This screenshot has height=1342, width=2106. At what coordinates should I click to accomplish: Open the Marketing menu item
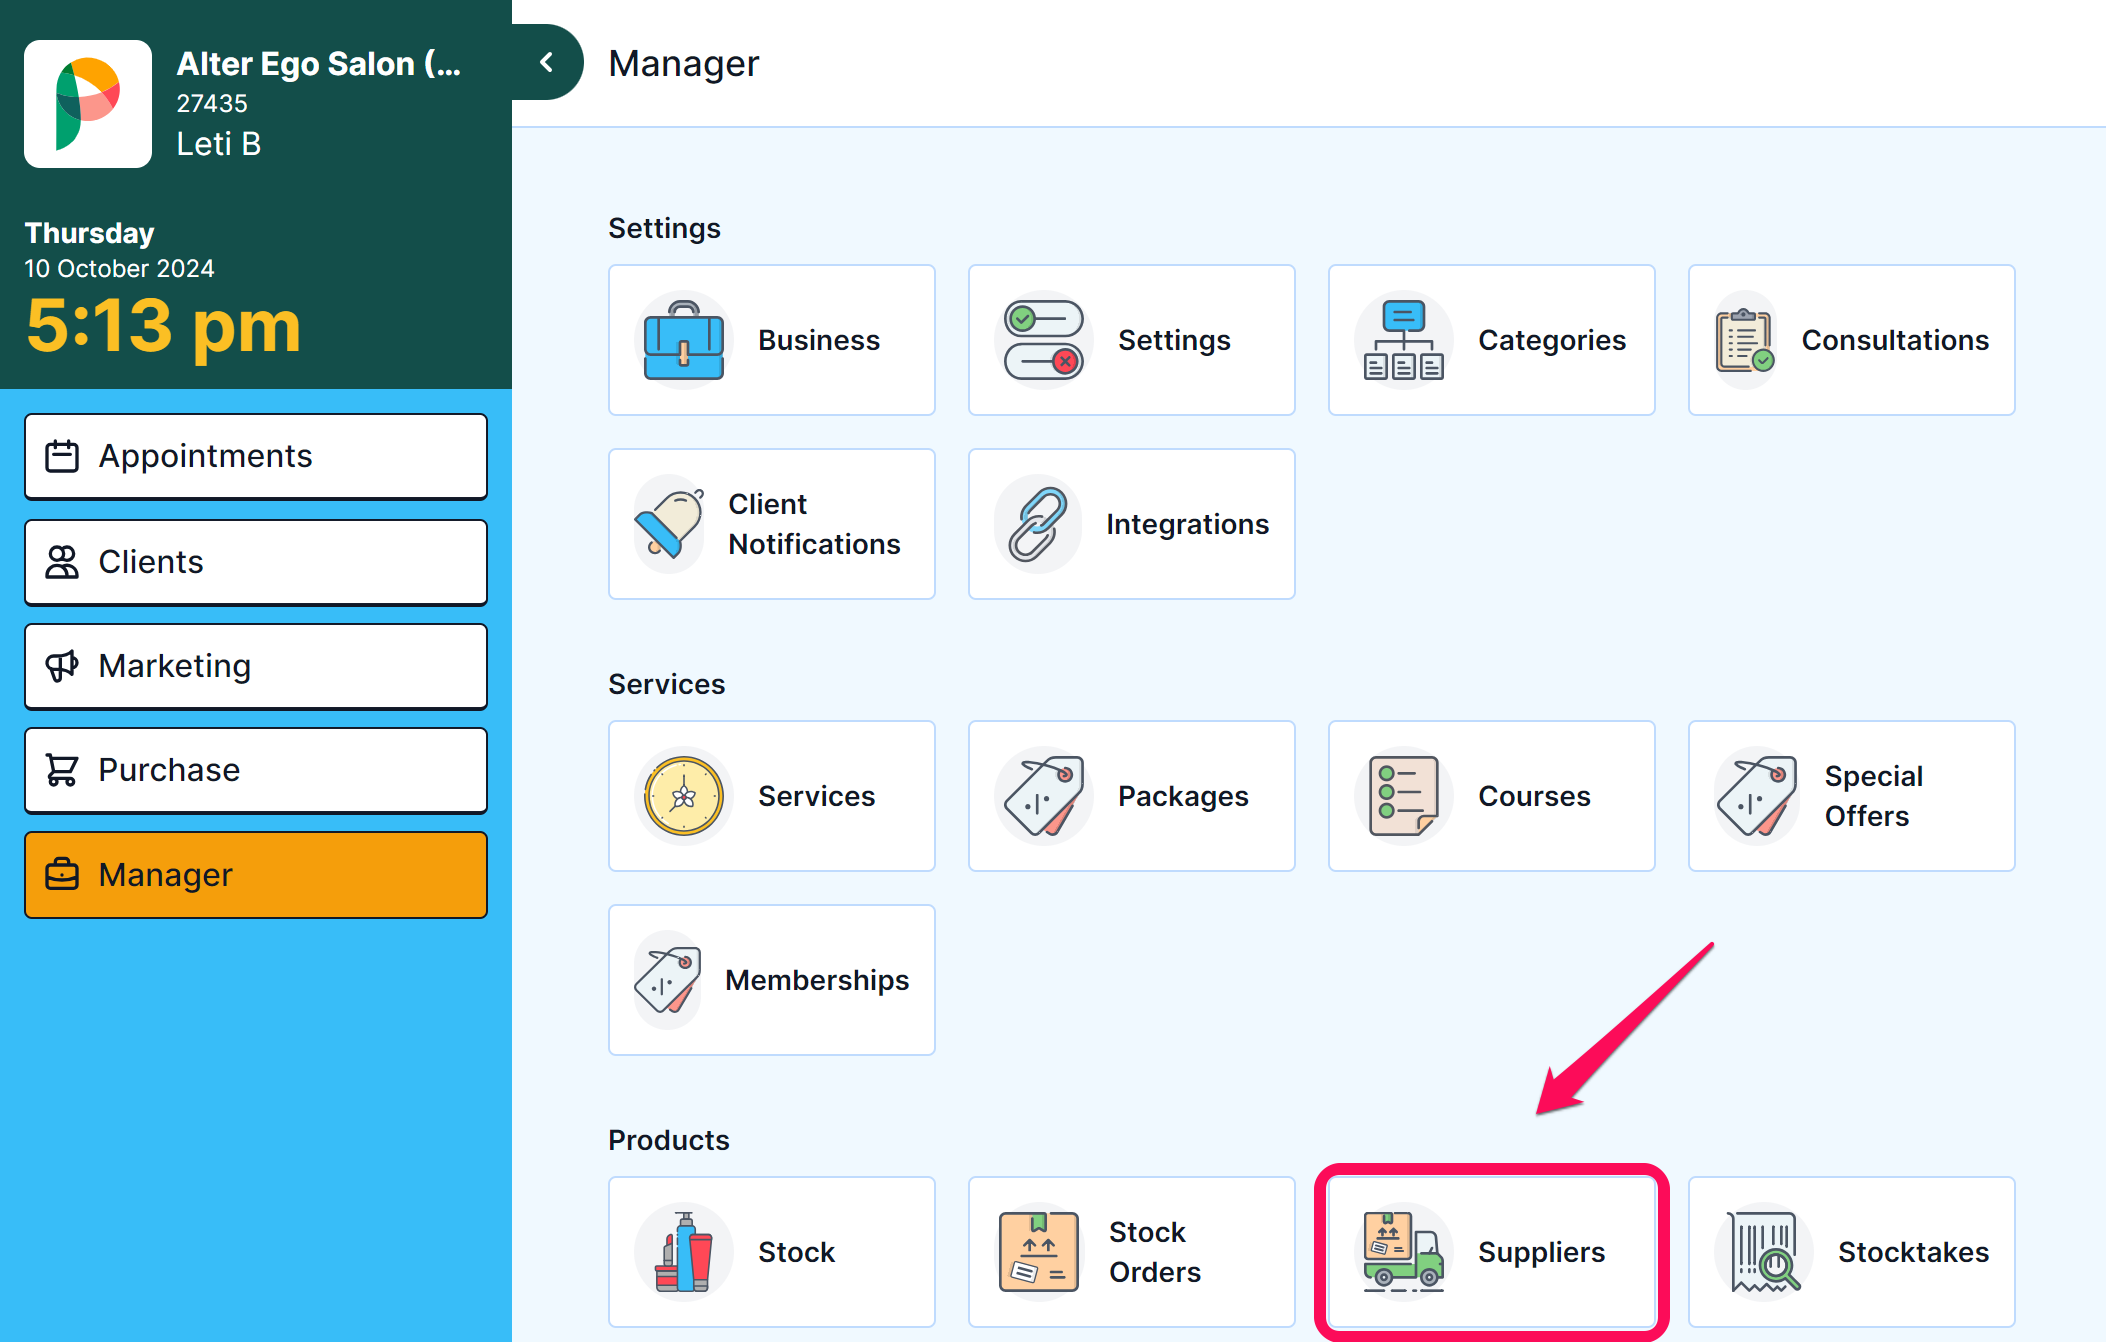click(256, 666)
